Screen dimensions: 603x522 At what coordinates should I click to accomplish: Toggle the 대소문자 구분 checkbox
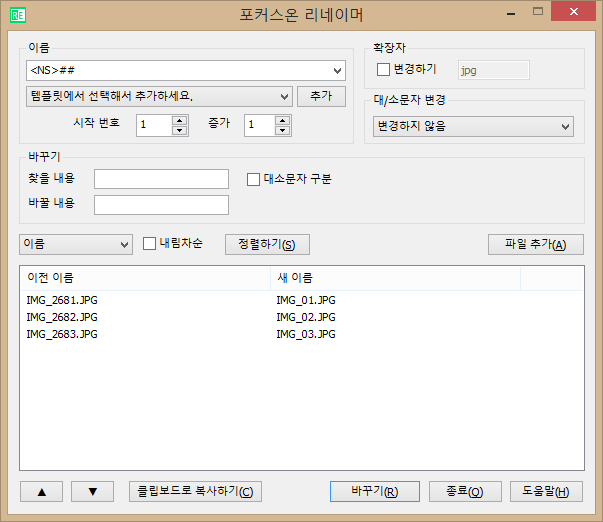253,179
